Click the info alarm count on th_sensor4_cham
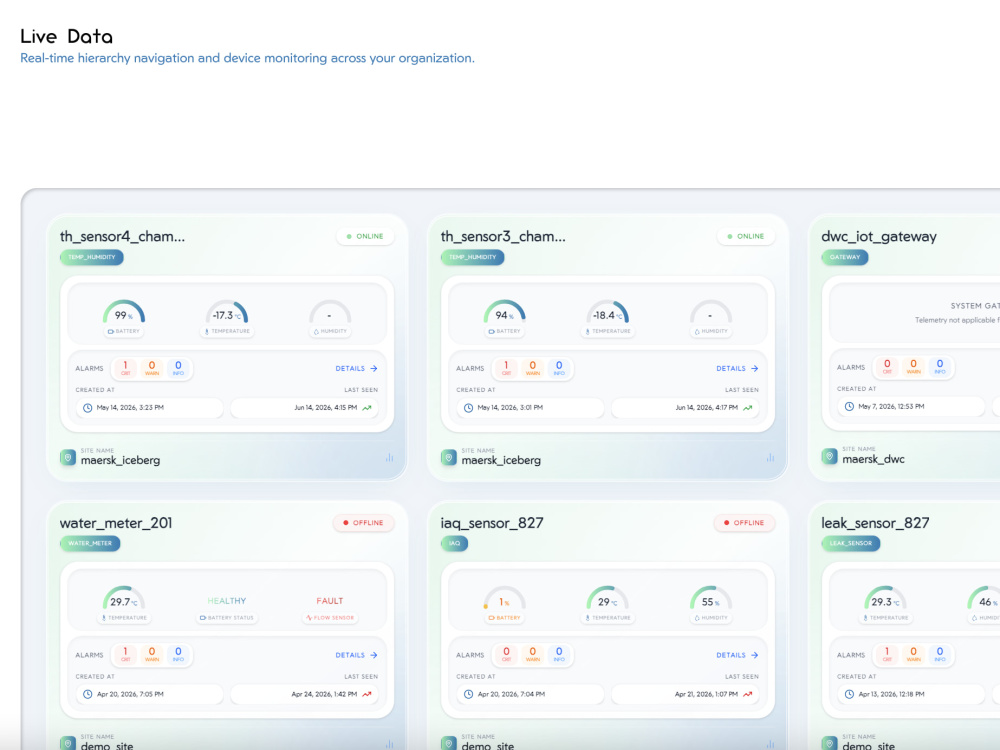This screenshot has width=1000, height=750. pyautogui.click(x=178, y=369)
